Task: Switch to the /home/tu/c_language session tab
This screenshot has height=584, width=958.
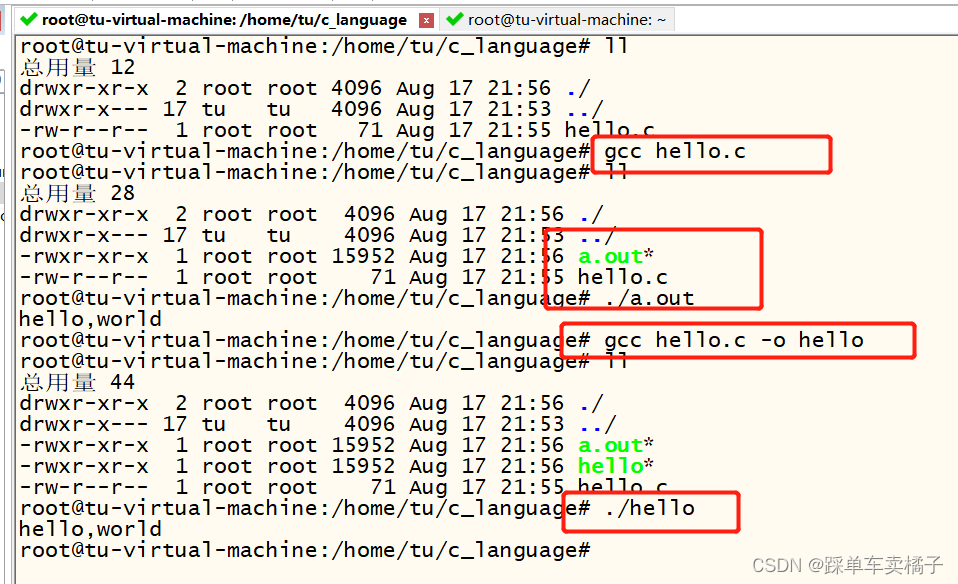Action: 224,20
